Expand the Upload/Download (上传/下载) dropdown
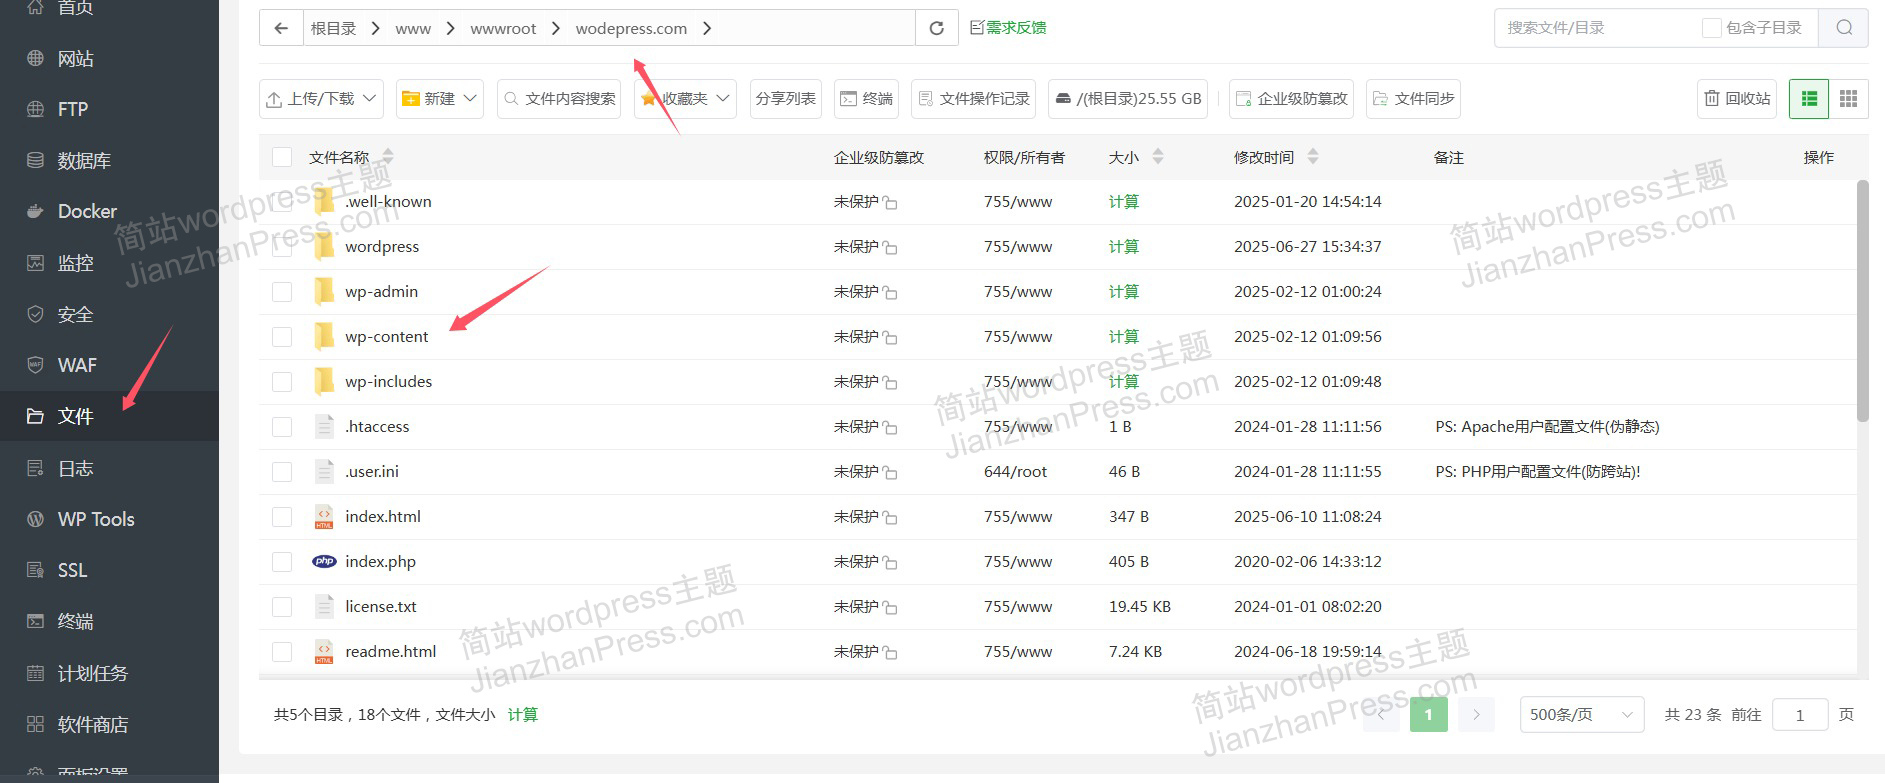 click(321, 99)
